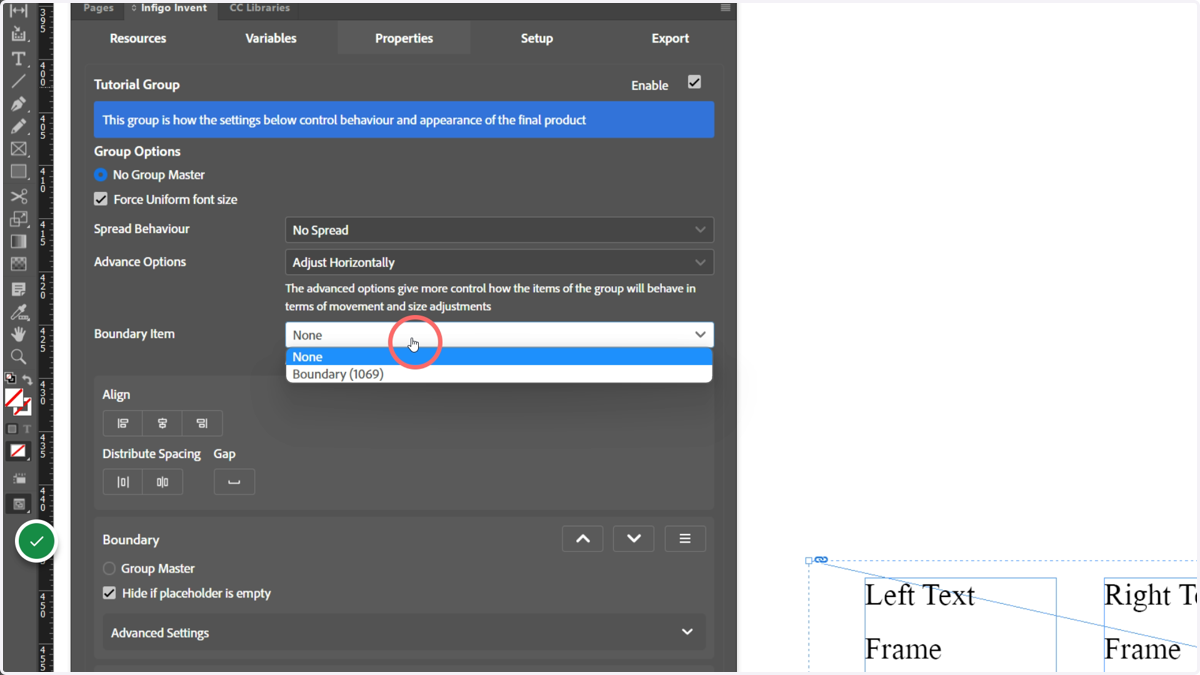Toggle Force Uniform font size checkbox

tap(101, 199)
